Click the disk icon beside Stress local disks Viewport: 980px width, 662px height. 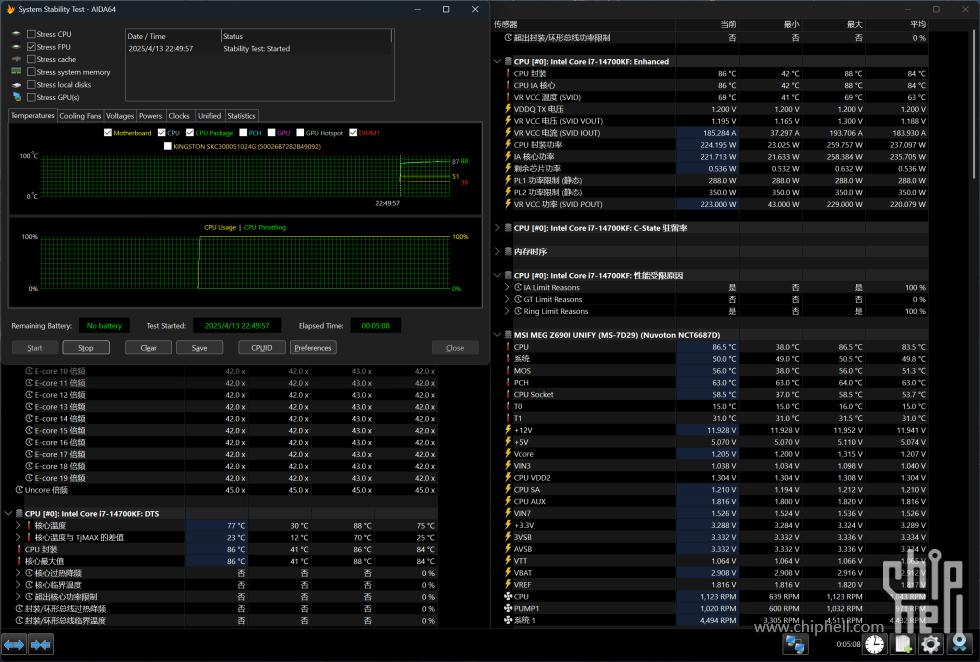point(16,84)
